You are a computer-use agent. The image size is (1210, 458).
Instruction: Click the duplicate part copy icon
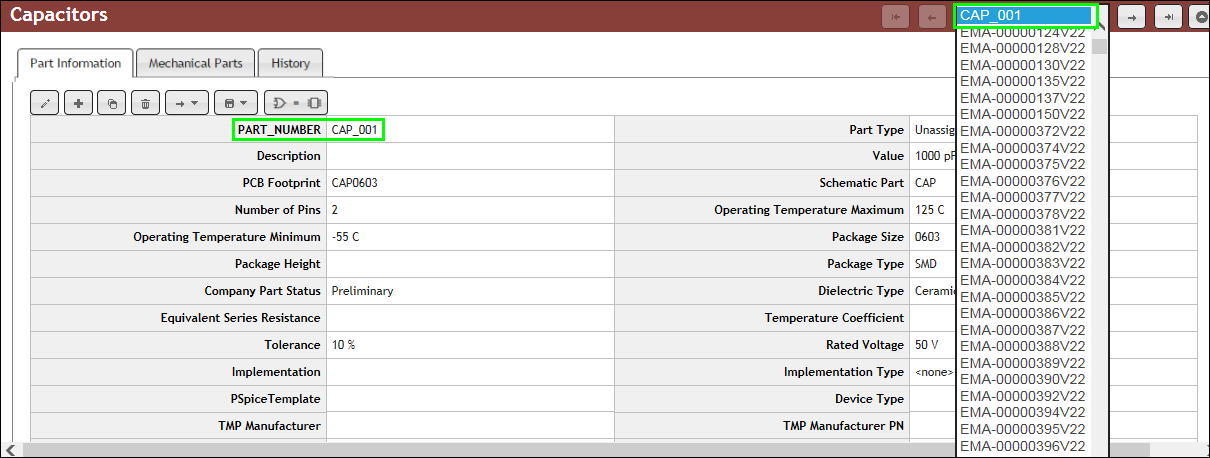pos(112,102)
